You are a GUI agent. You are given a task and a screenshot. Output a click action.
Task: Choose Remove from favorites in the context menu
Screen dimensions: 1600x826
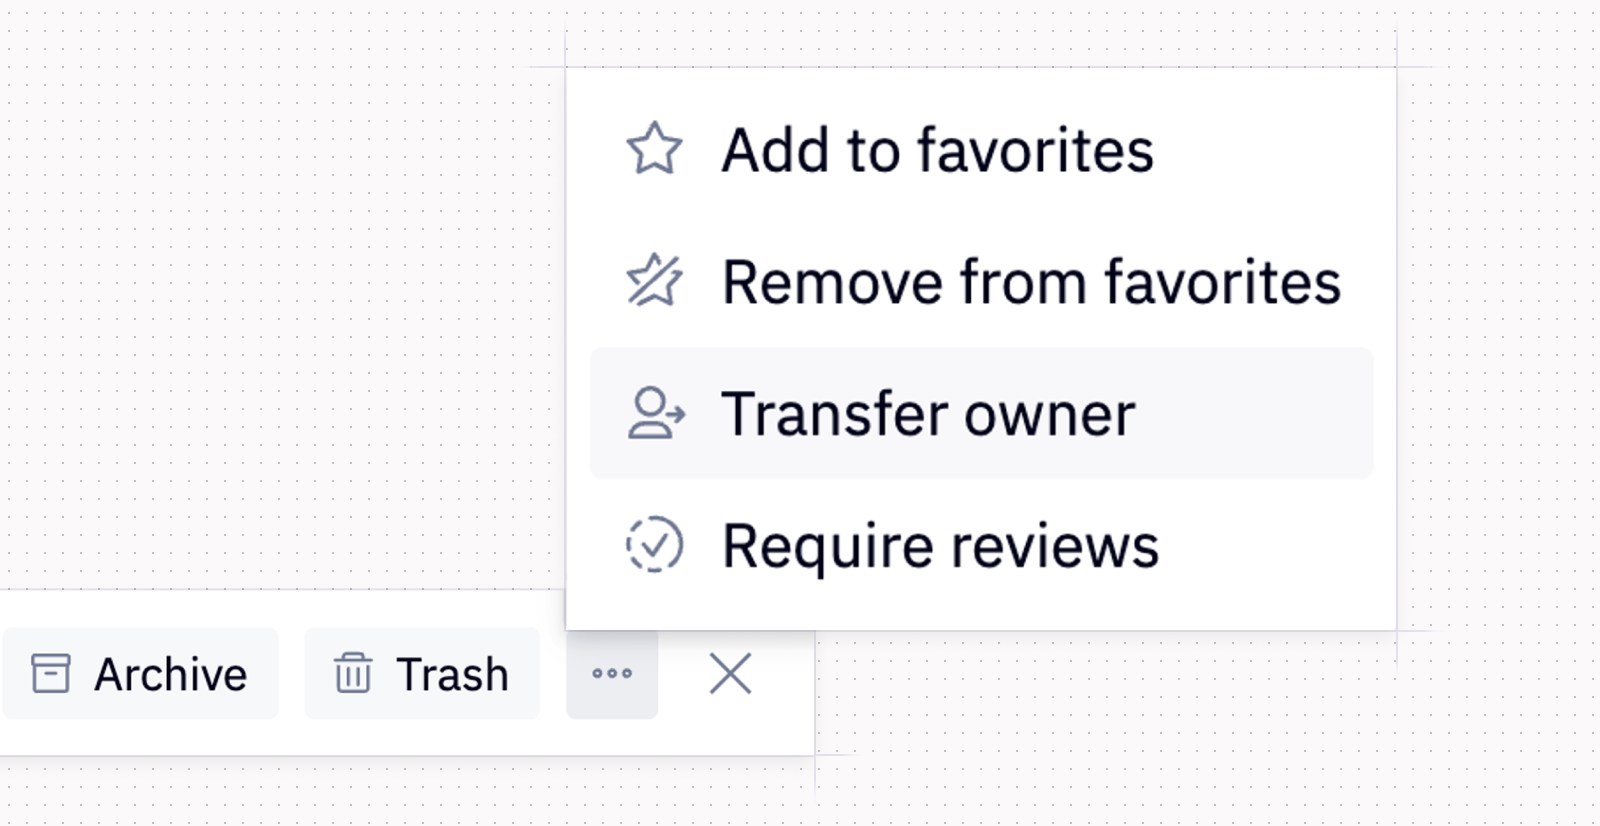(x=1030, y=281)
